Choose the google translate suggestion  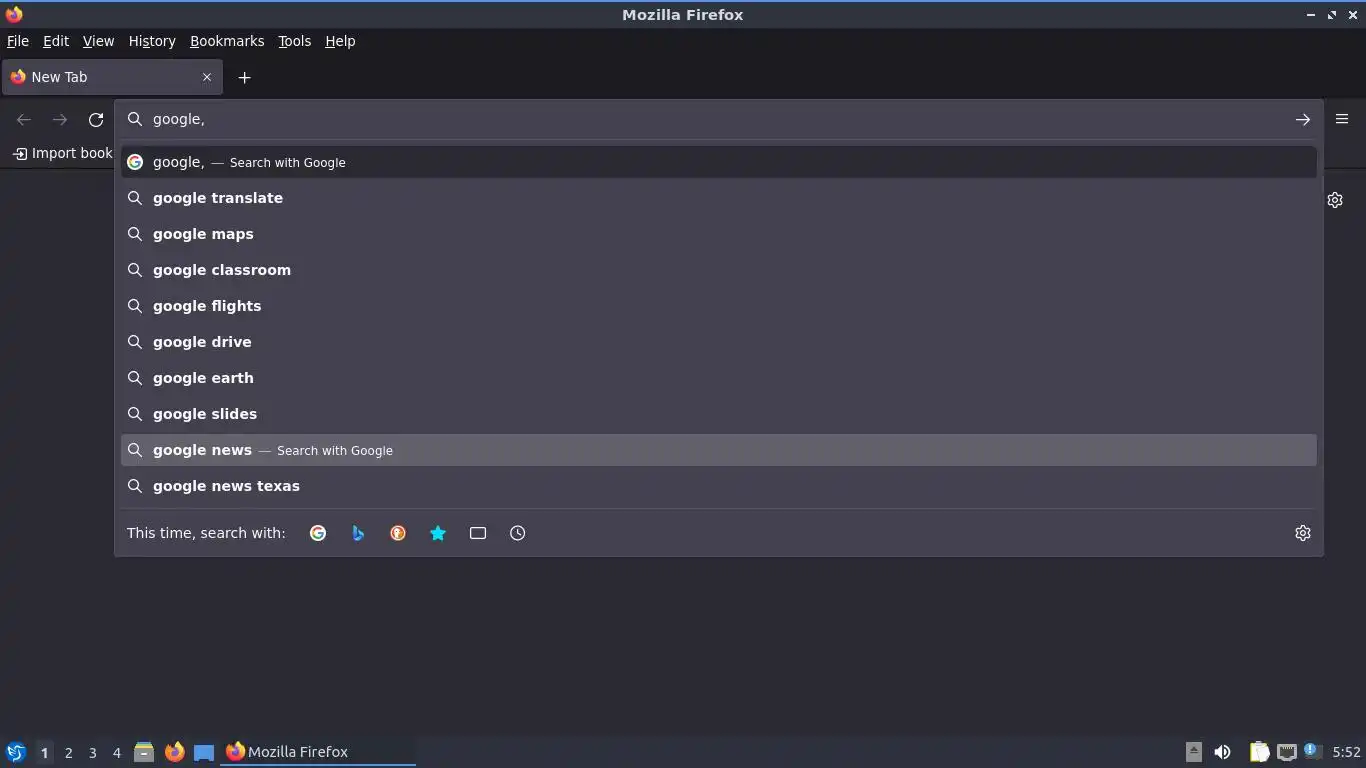point(719,198)
